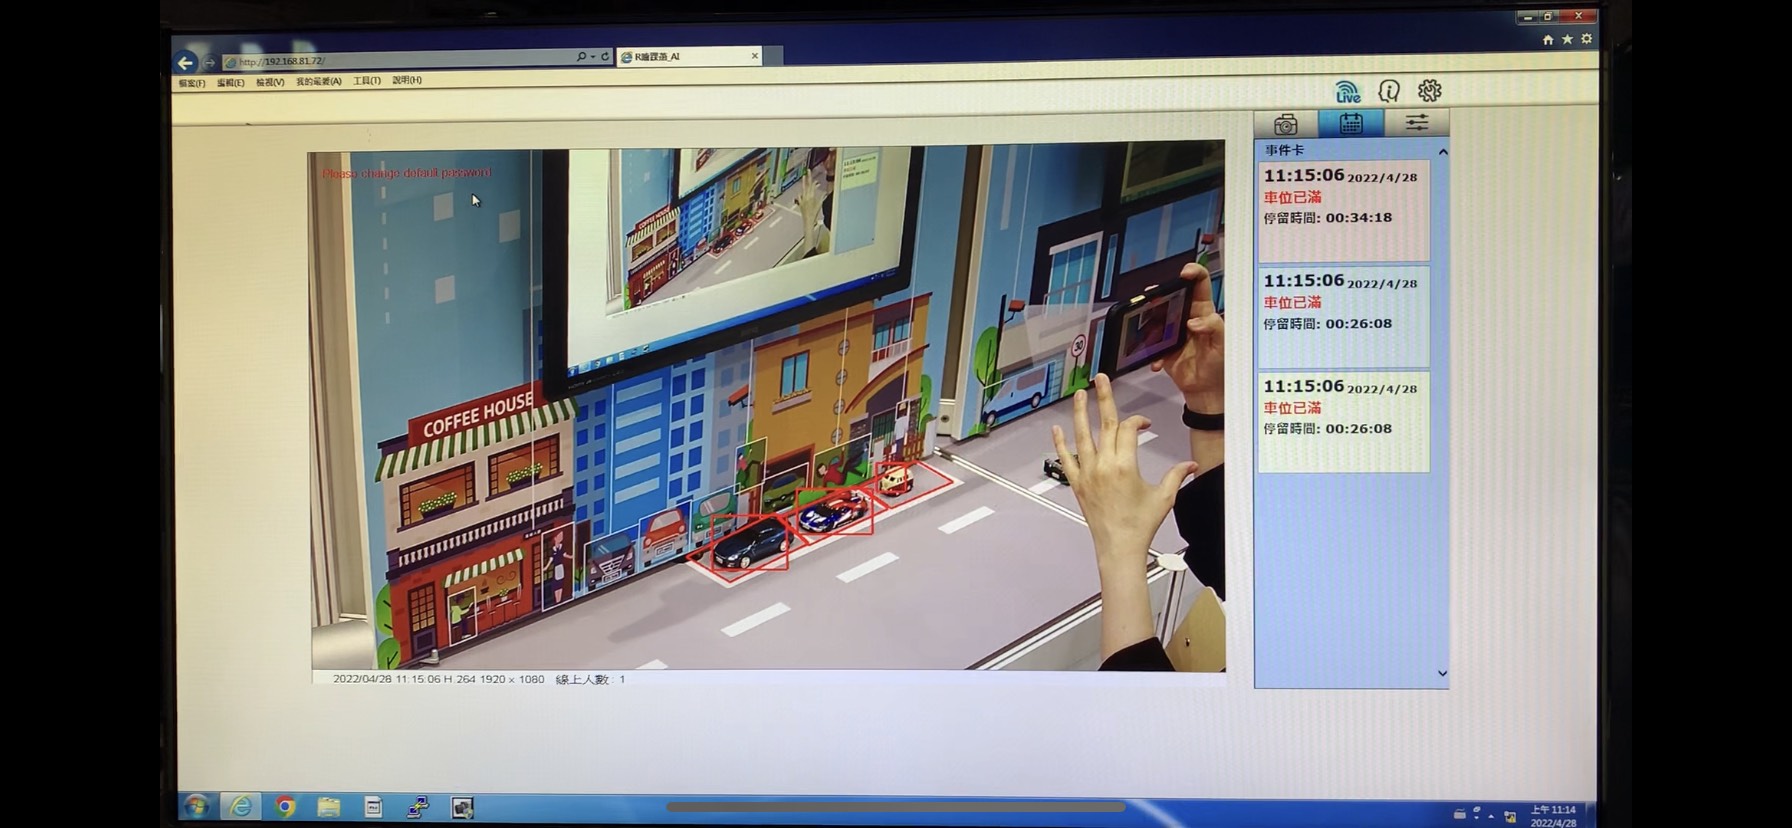Image resolution: width=1792 pixels, height=828 pixels.
Task: Open the 工具(T) menu
Action: pyautogui.click(x=366, y=81)
